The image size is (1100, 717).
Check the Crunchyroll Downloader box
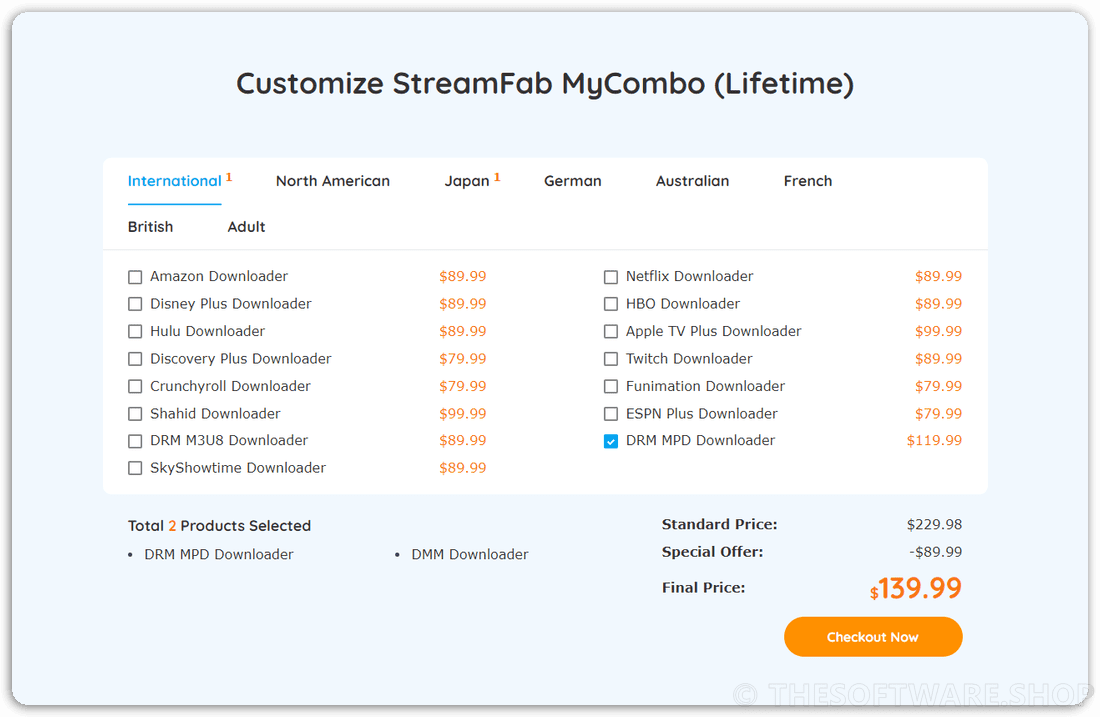[x=135, y=387]
